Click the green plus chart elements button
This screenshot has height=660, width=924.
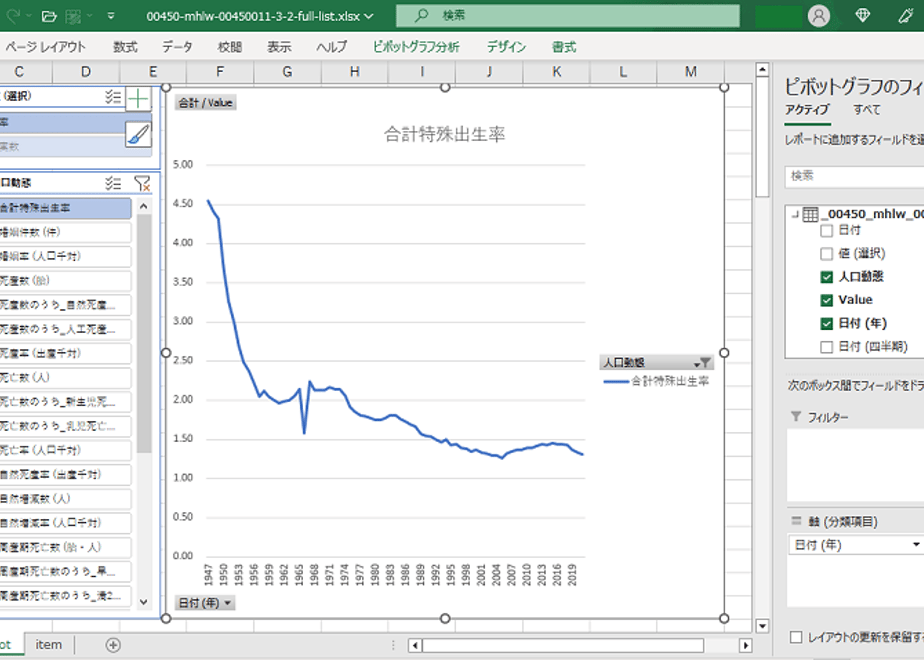(x=138, y=98)
